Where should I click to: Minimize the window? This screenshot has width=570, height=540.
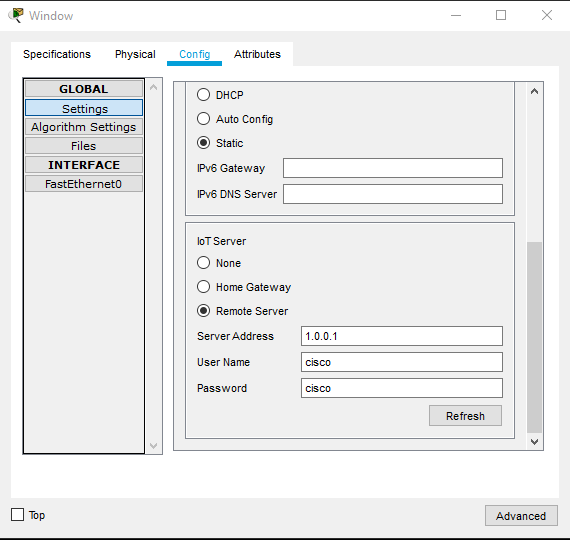(456, 15)
